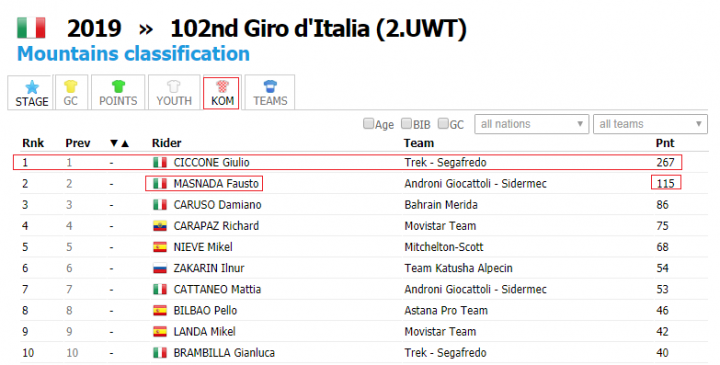Open rider CICCONE Giulio's page
Screen dimensions: 720x365
tap(211, 163)
